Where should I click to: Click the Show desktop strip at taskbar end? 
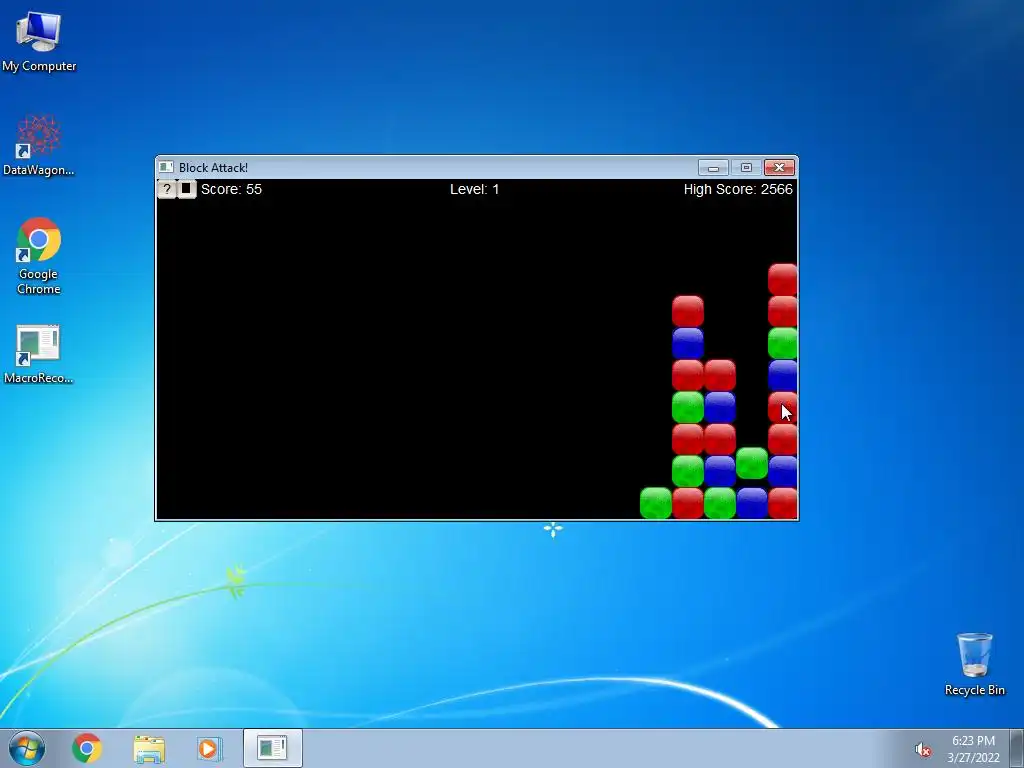pyautogui.click(x=1017, y=748)
